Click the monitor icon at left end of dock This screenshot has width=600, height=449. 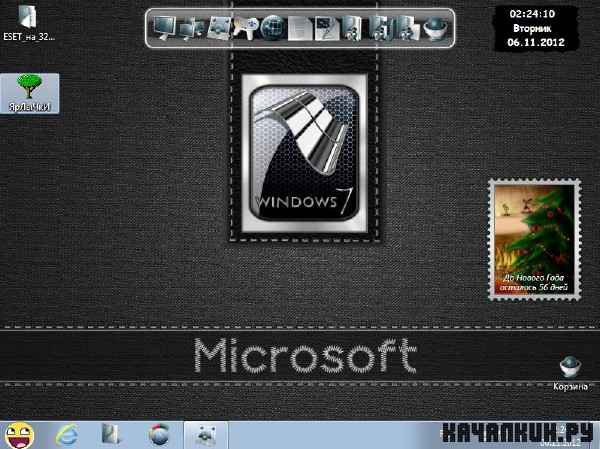tap(165, 28)
